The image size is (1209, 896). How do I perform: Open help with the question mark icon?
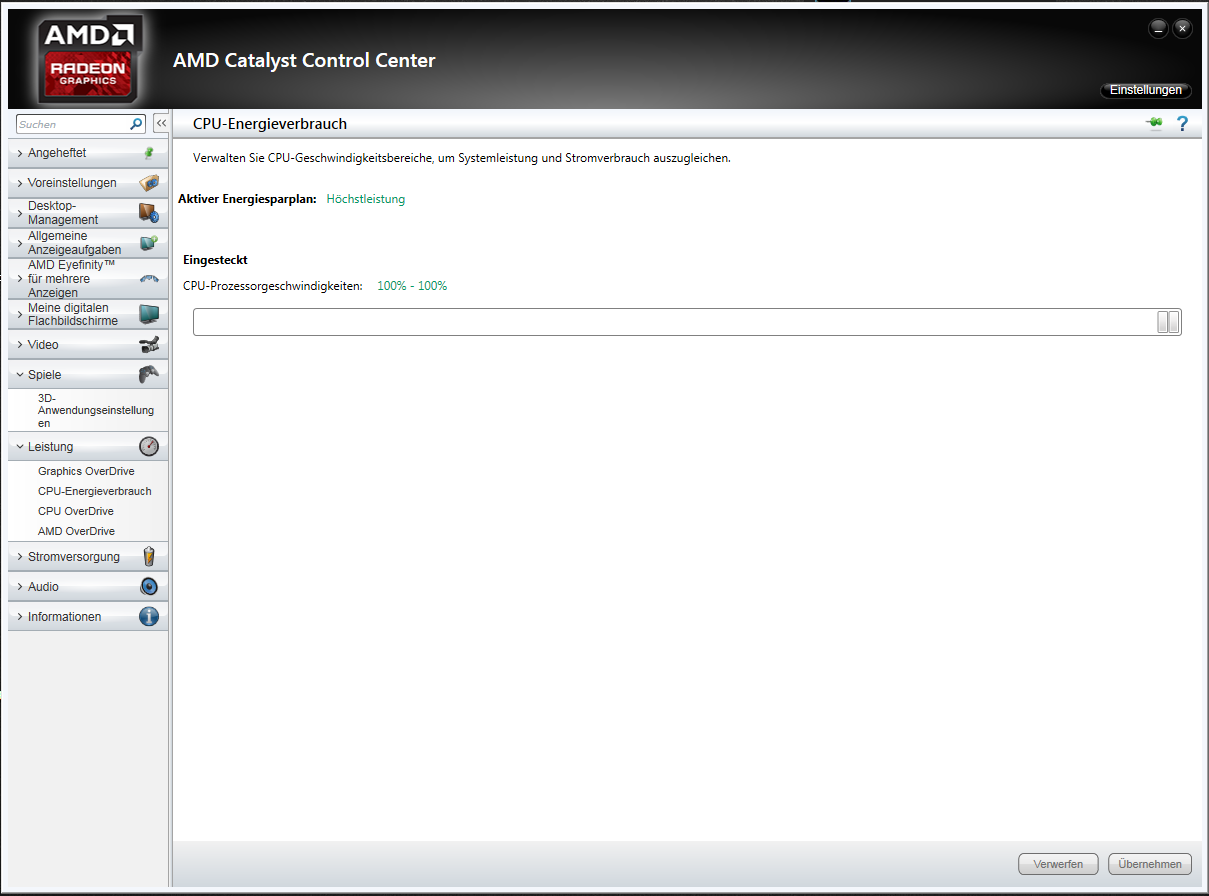1183,124
